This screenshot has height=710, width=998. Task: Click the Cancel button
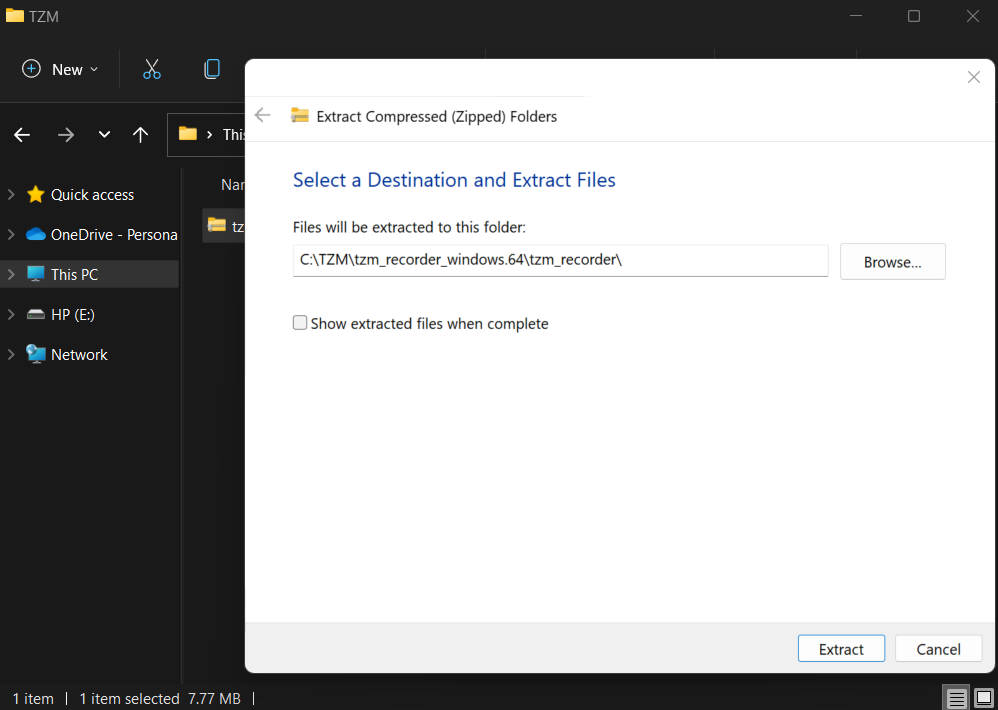[x=938, y=649]
